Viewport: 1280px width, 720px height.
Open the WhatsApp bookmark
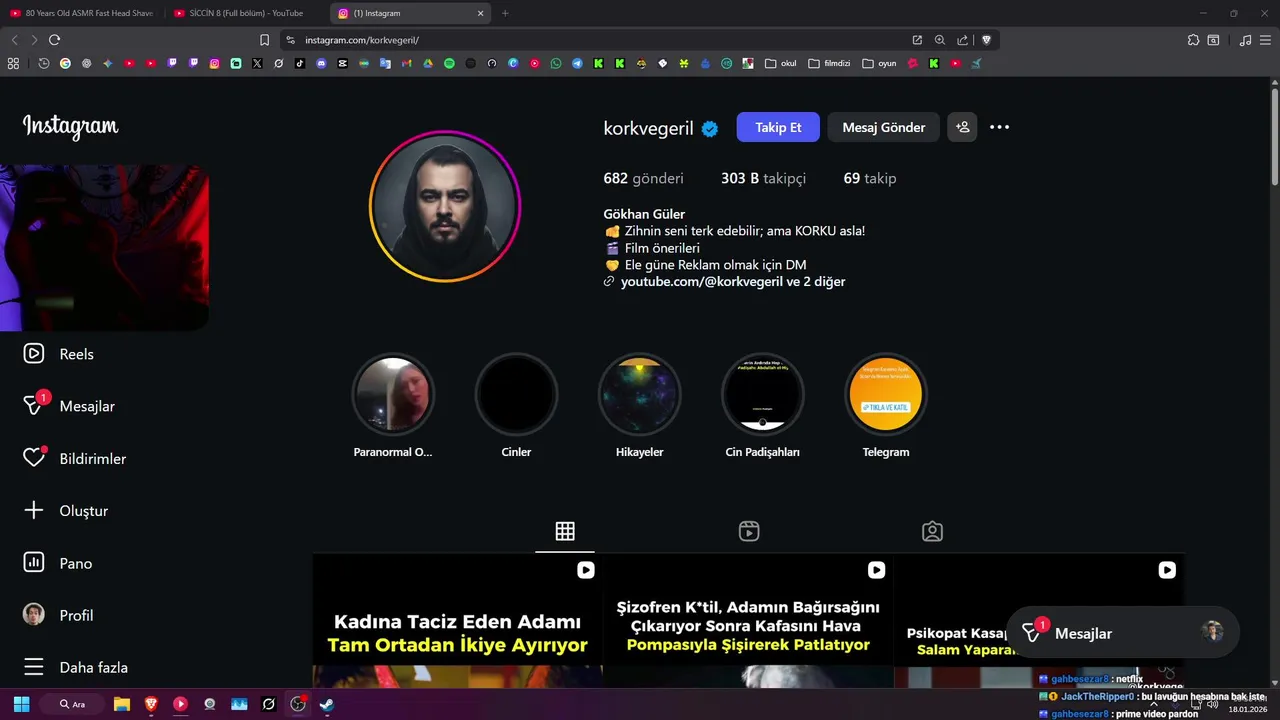click(556, 63)
